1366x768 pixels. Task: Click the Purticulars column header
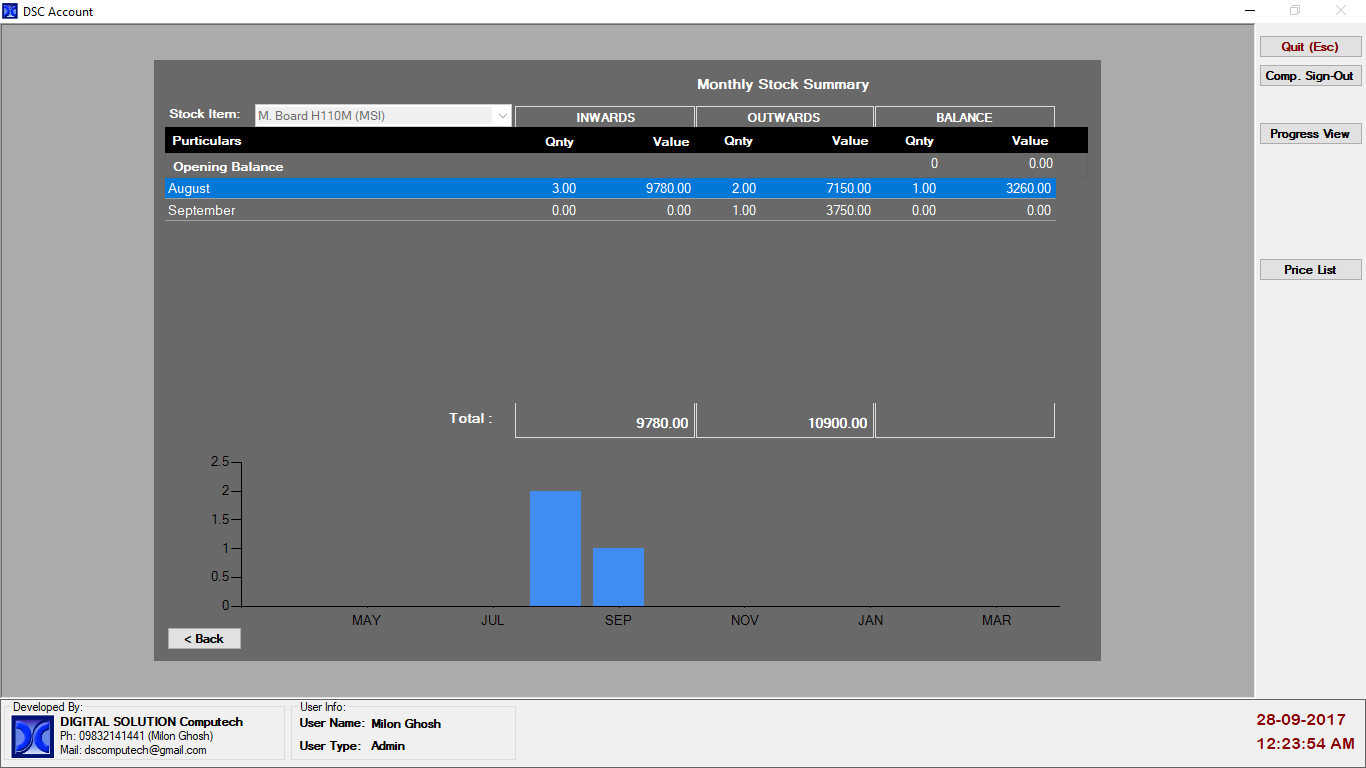click(207, 141)
